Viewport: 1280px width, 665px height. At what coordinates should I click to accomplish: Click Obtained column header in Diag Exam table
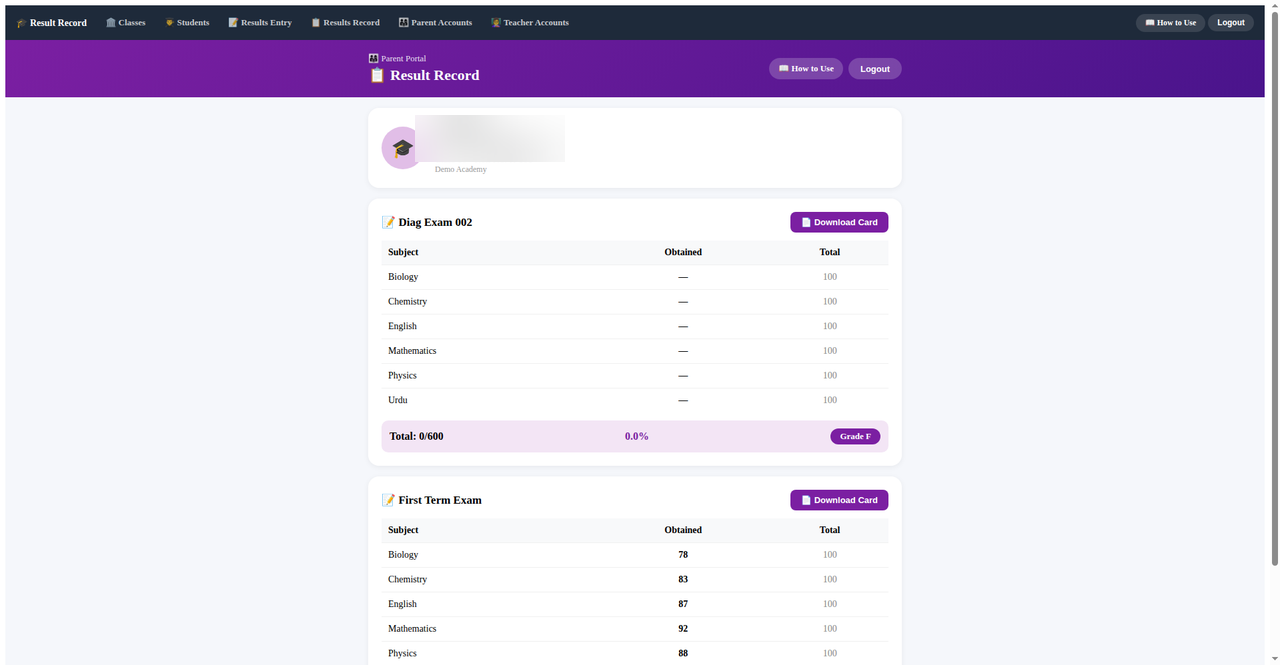pos(683,252)
